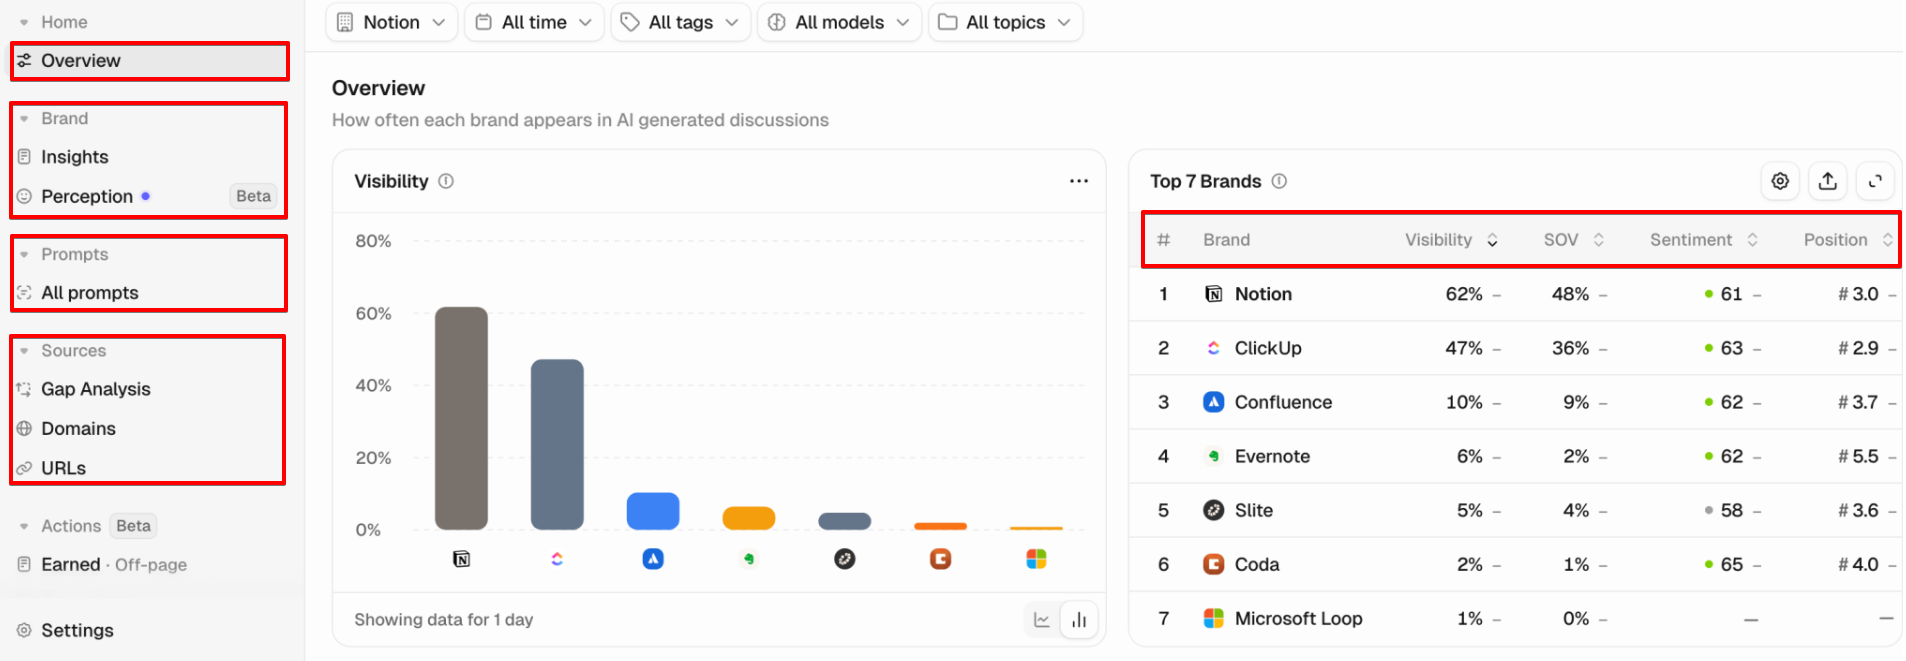Viewport: 1906px width, 661px height.
Task: Open Confluence row in brands table
Action: 1515,402
